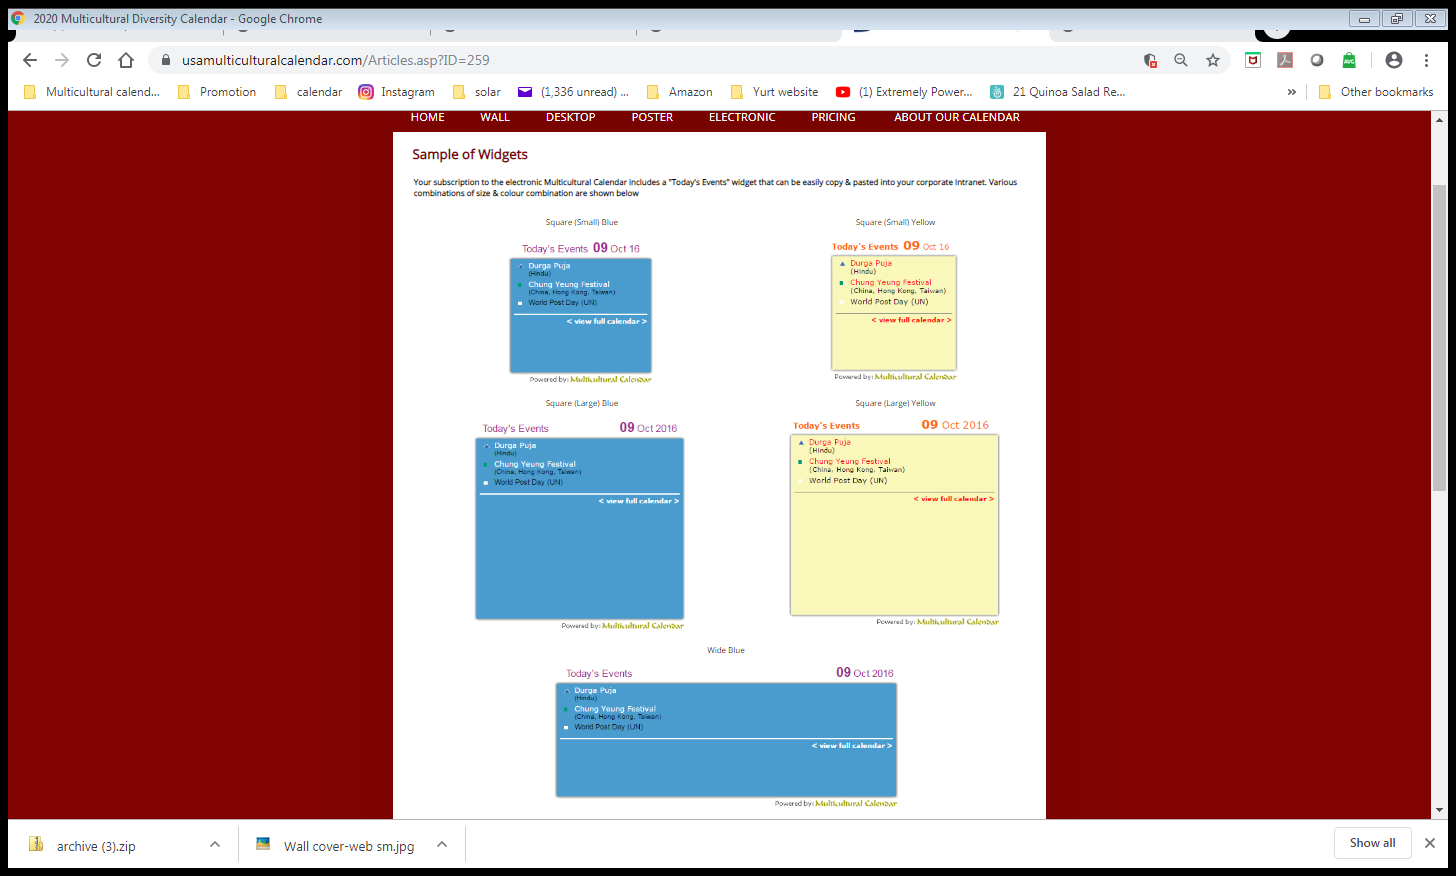Click the 'Square (Large) Yellow' caption
The height and width of the screenshot is (876, 1456).
point(896,404)
